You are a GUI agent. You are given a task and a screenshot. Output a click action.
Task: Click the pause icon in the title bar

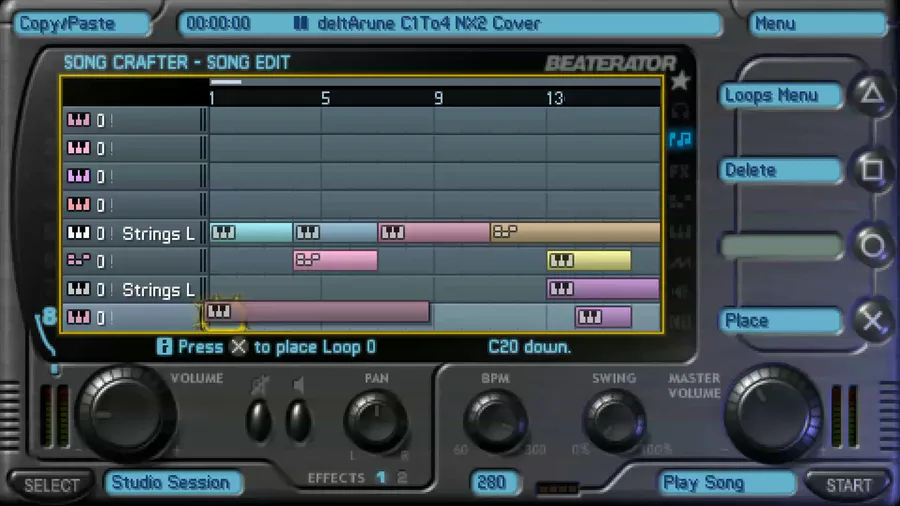coord(301,24)
